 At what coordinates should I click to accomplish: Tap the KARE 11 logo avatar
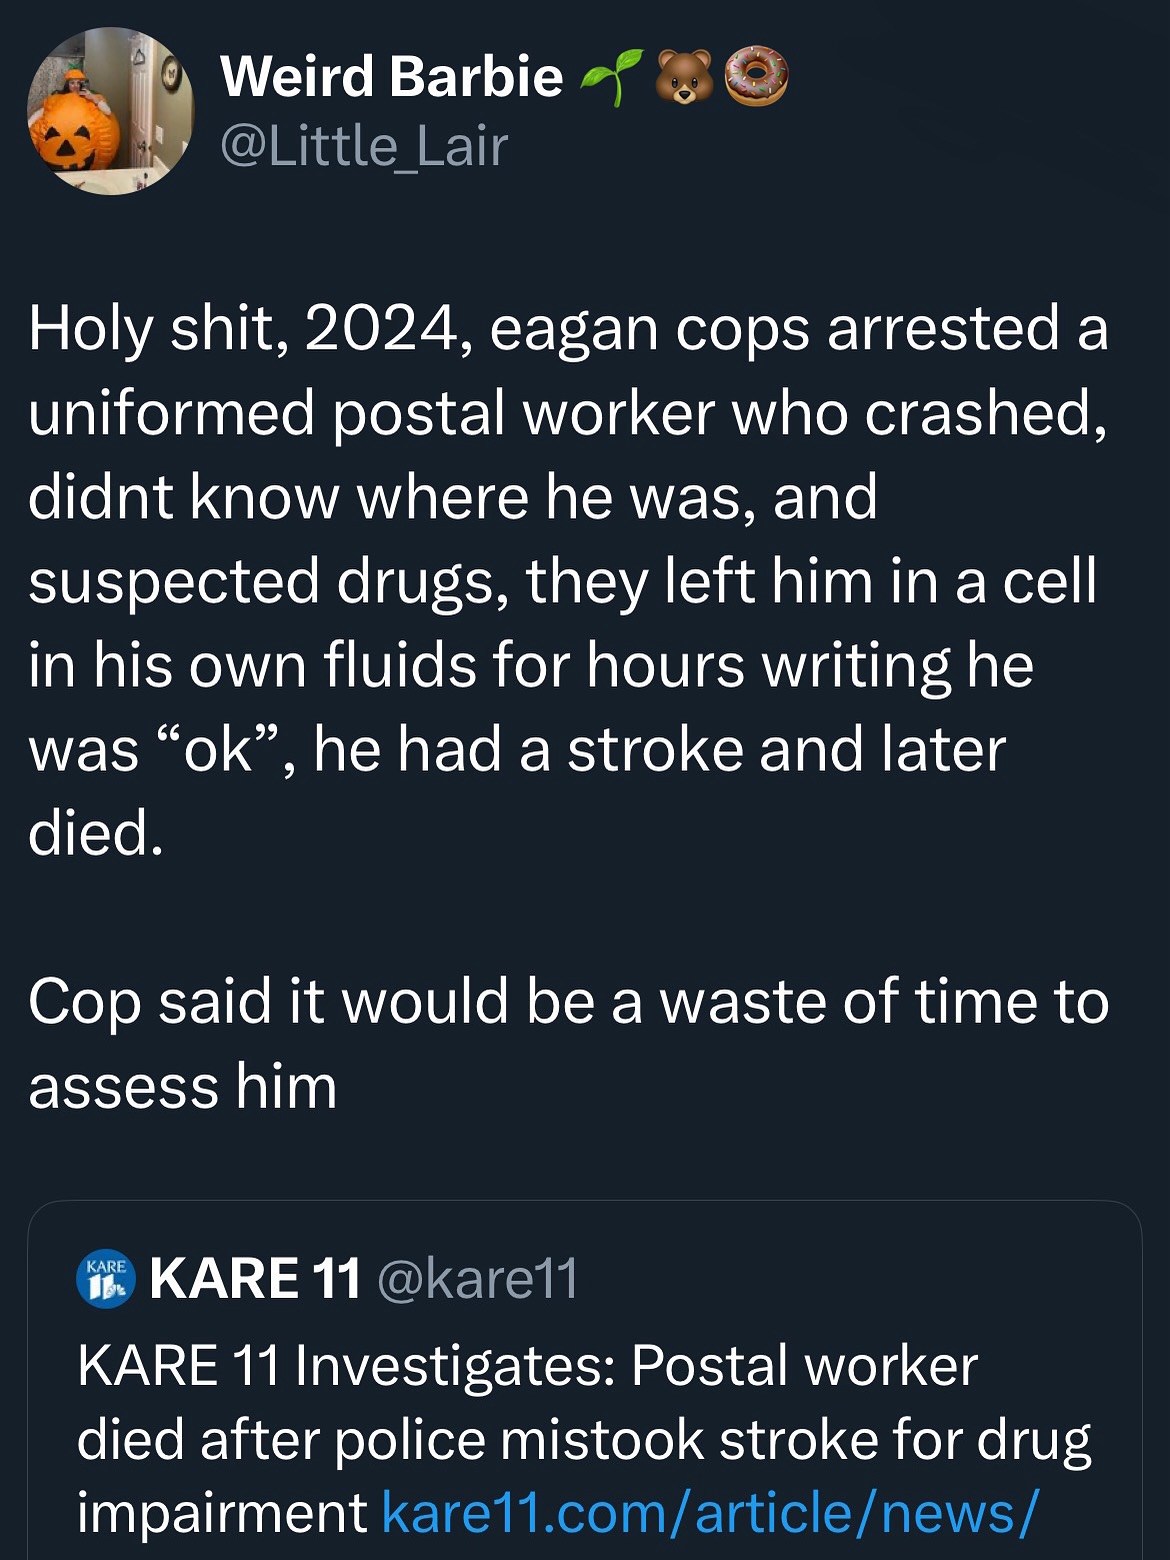click(106, 1278)
